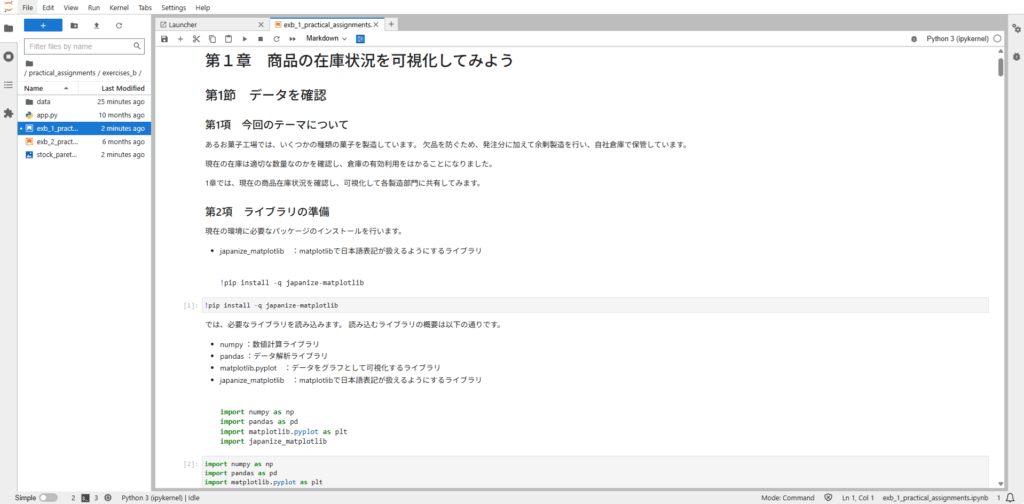Image resolution: width=1024 pixels, height=504 pixels.
Task: Save the notebook with the toolbar save icon
Action: (165, 38)
